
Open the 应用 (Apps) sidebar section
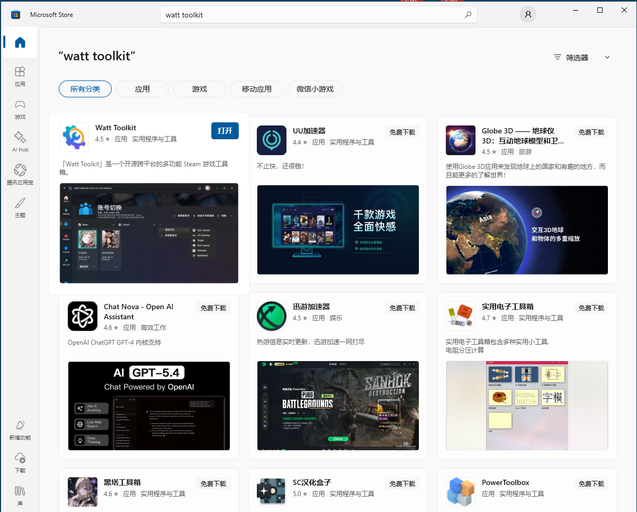[20, 76]
